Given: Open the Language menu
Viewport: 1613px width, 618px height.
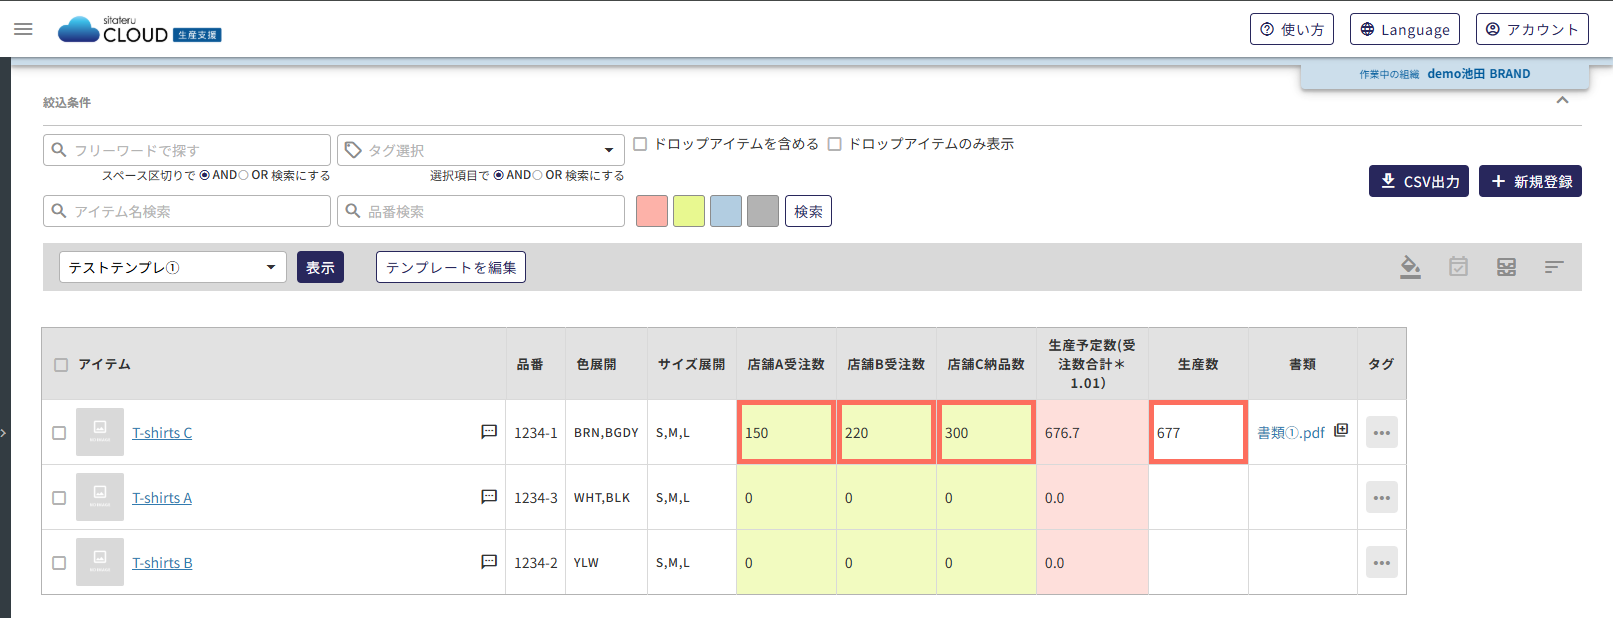Looking at the screenshot, I should tap(1404, 29).
